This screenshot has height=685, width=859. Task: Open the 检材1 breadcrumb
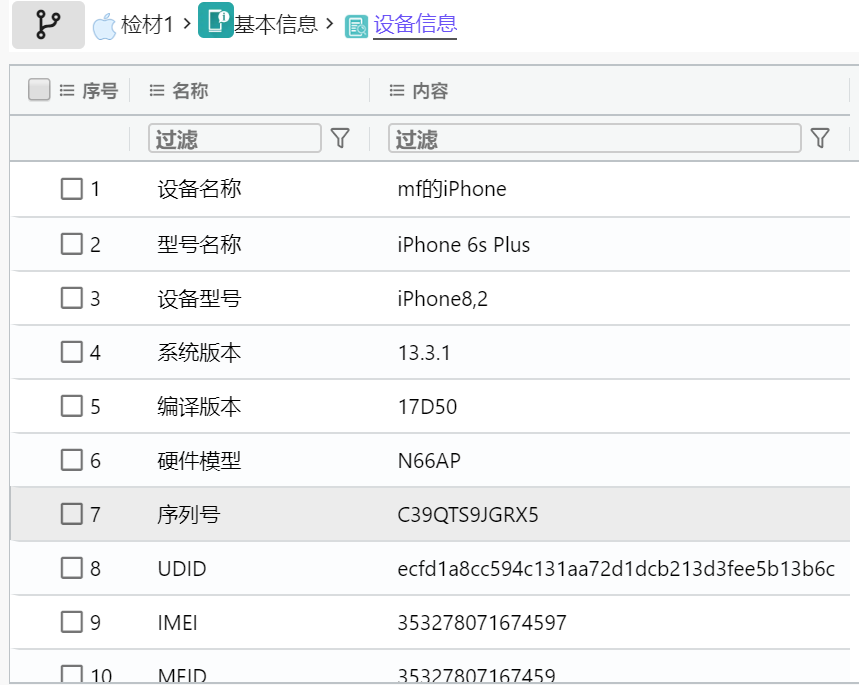tap(147, 25)
